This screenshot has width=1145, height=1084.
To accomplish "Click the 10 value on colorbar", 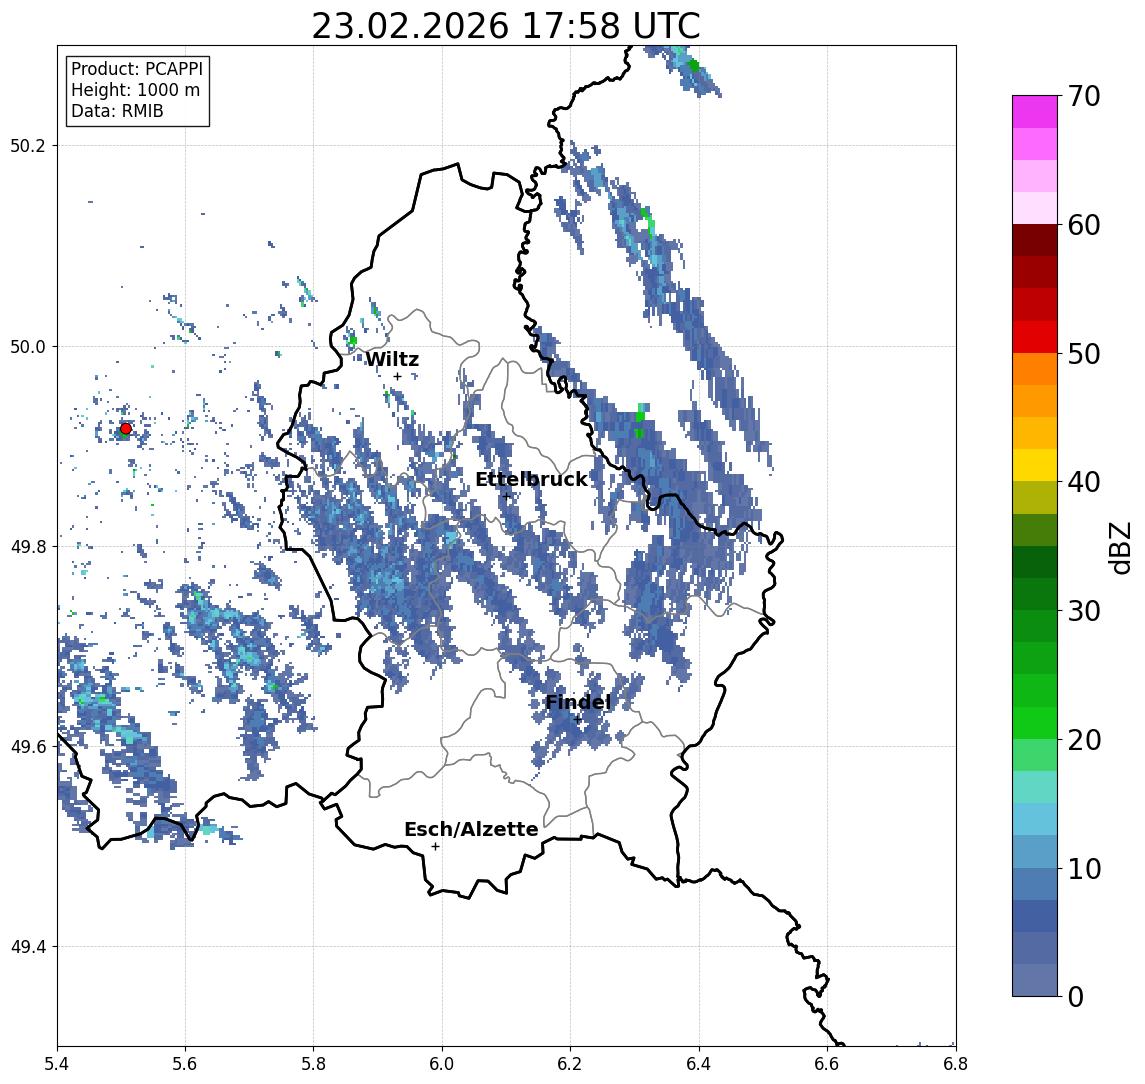I will [1084, 868].
